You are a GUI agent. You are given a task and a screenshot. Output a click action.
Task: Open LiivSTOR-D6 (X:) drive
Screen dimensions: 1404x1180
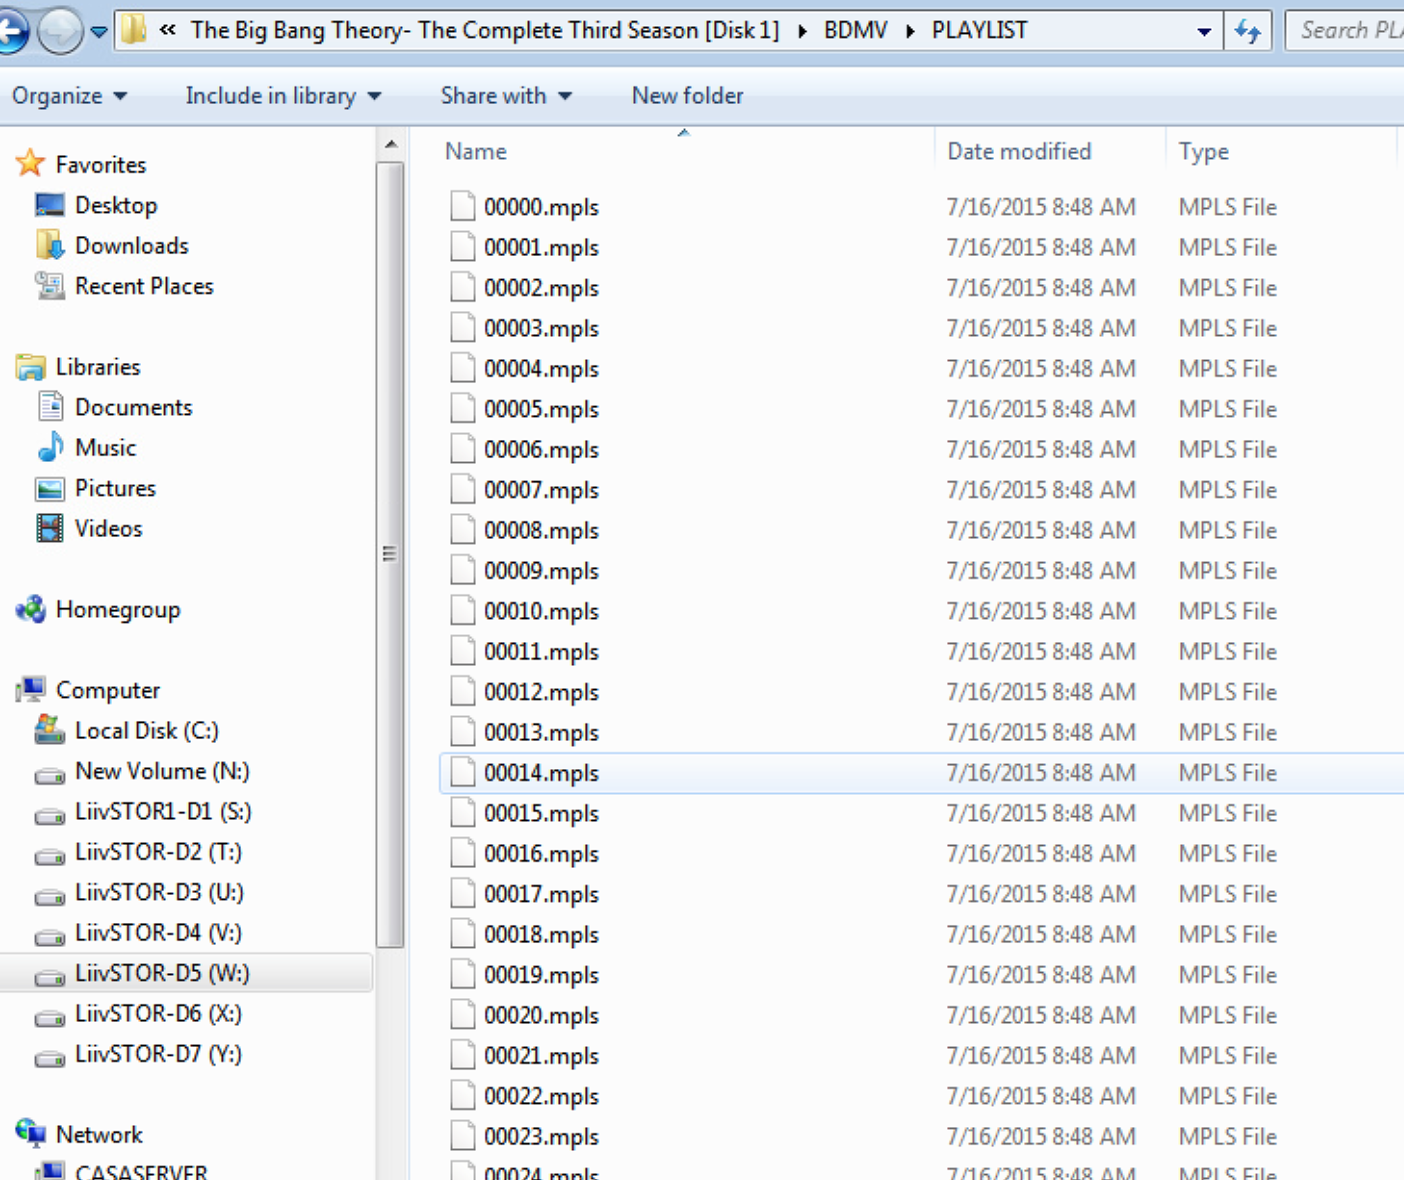coord(158,1013)
